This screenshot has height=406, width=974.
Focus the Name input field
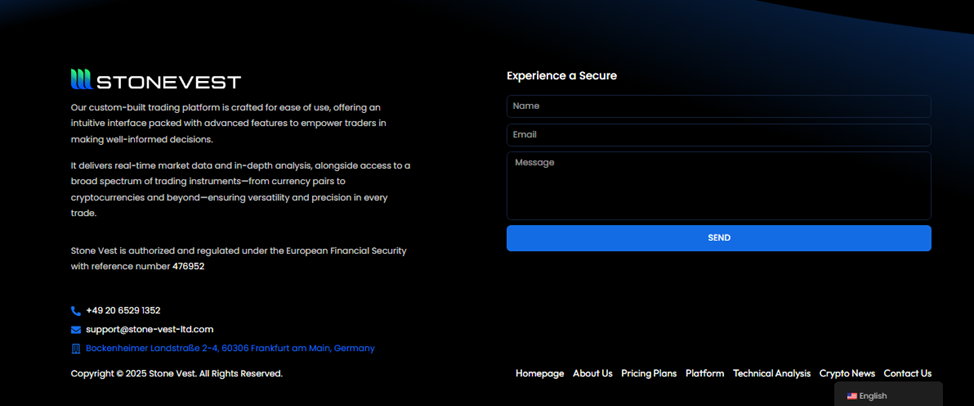pos(719,106)
